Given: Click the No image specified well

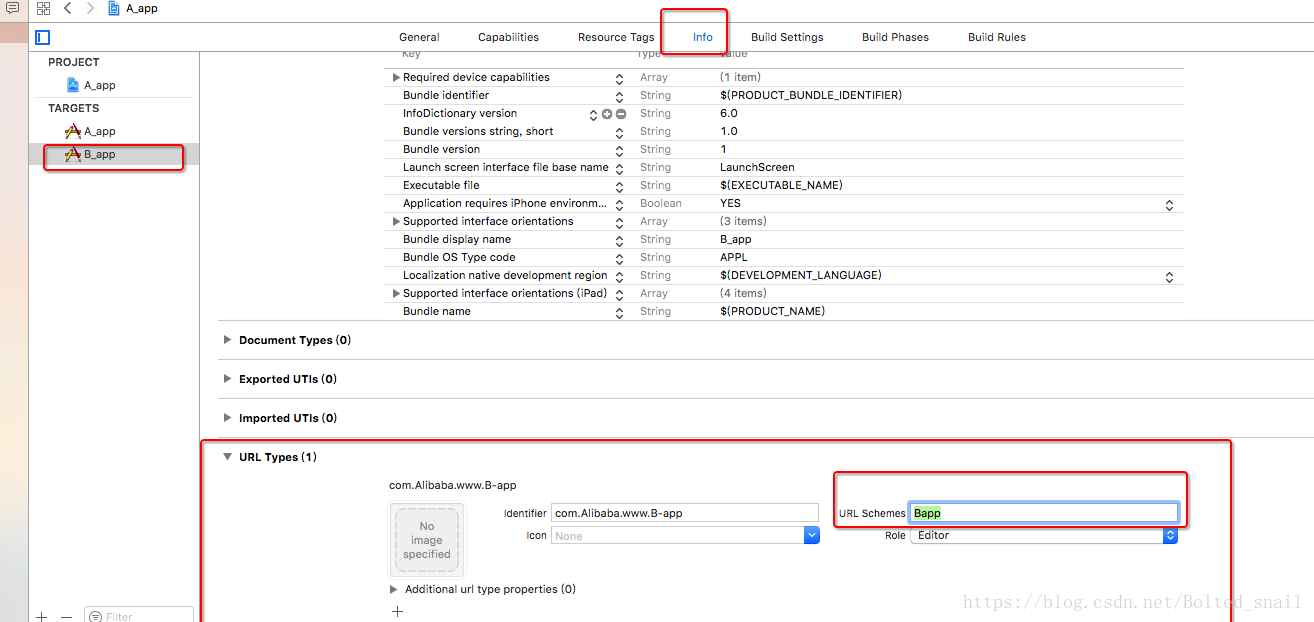Looking at the screenshot, I should pos(427,540).
